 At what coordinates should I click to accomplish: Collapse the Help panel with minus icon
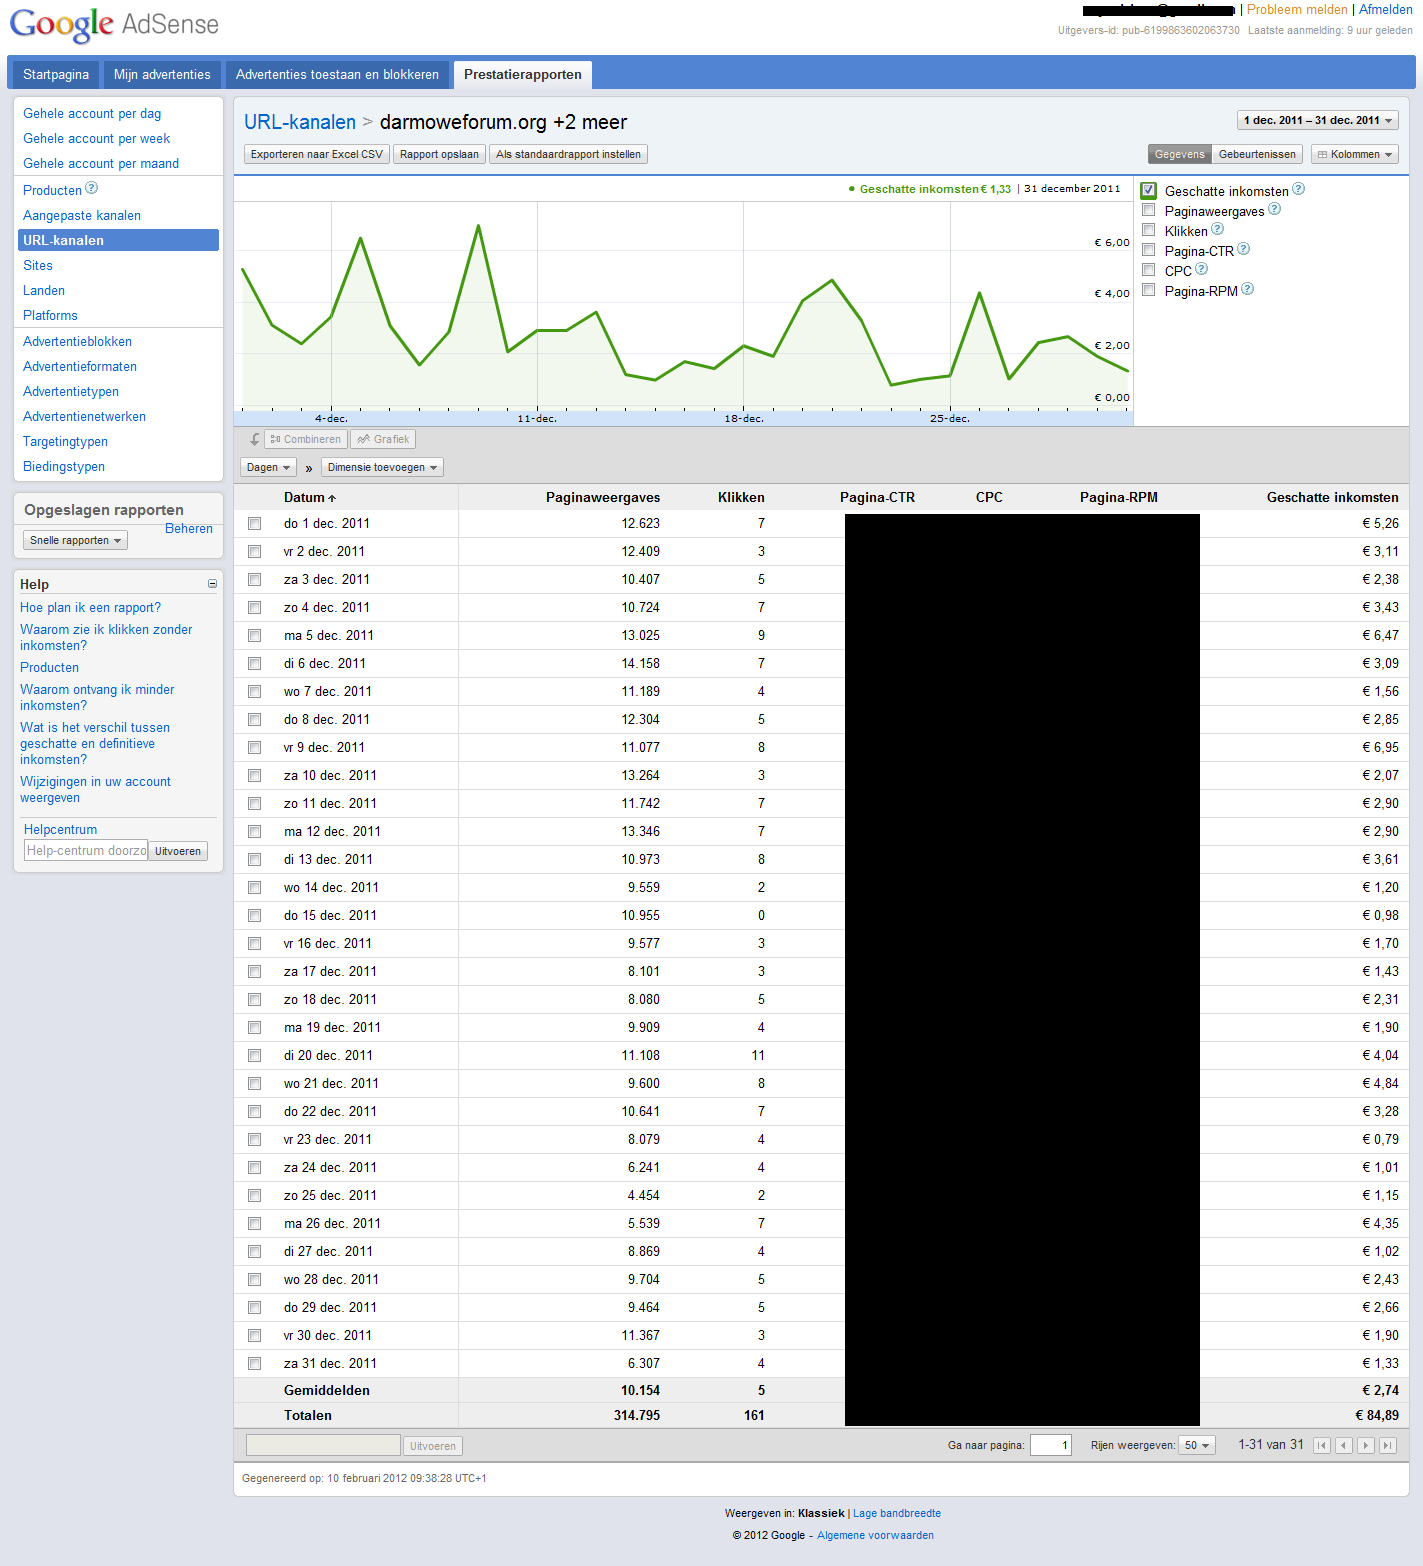[212, 584]
